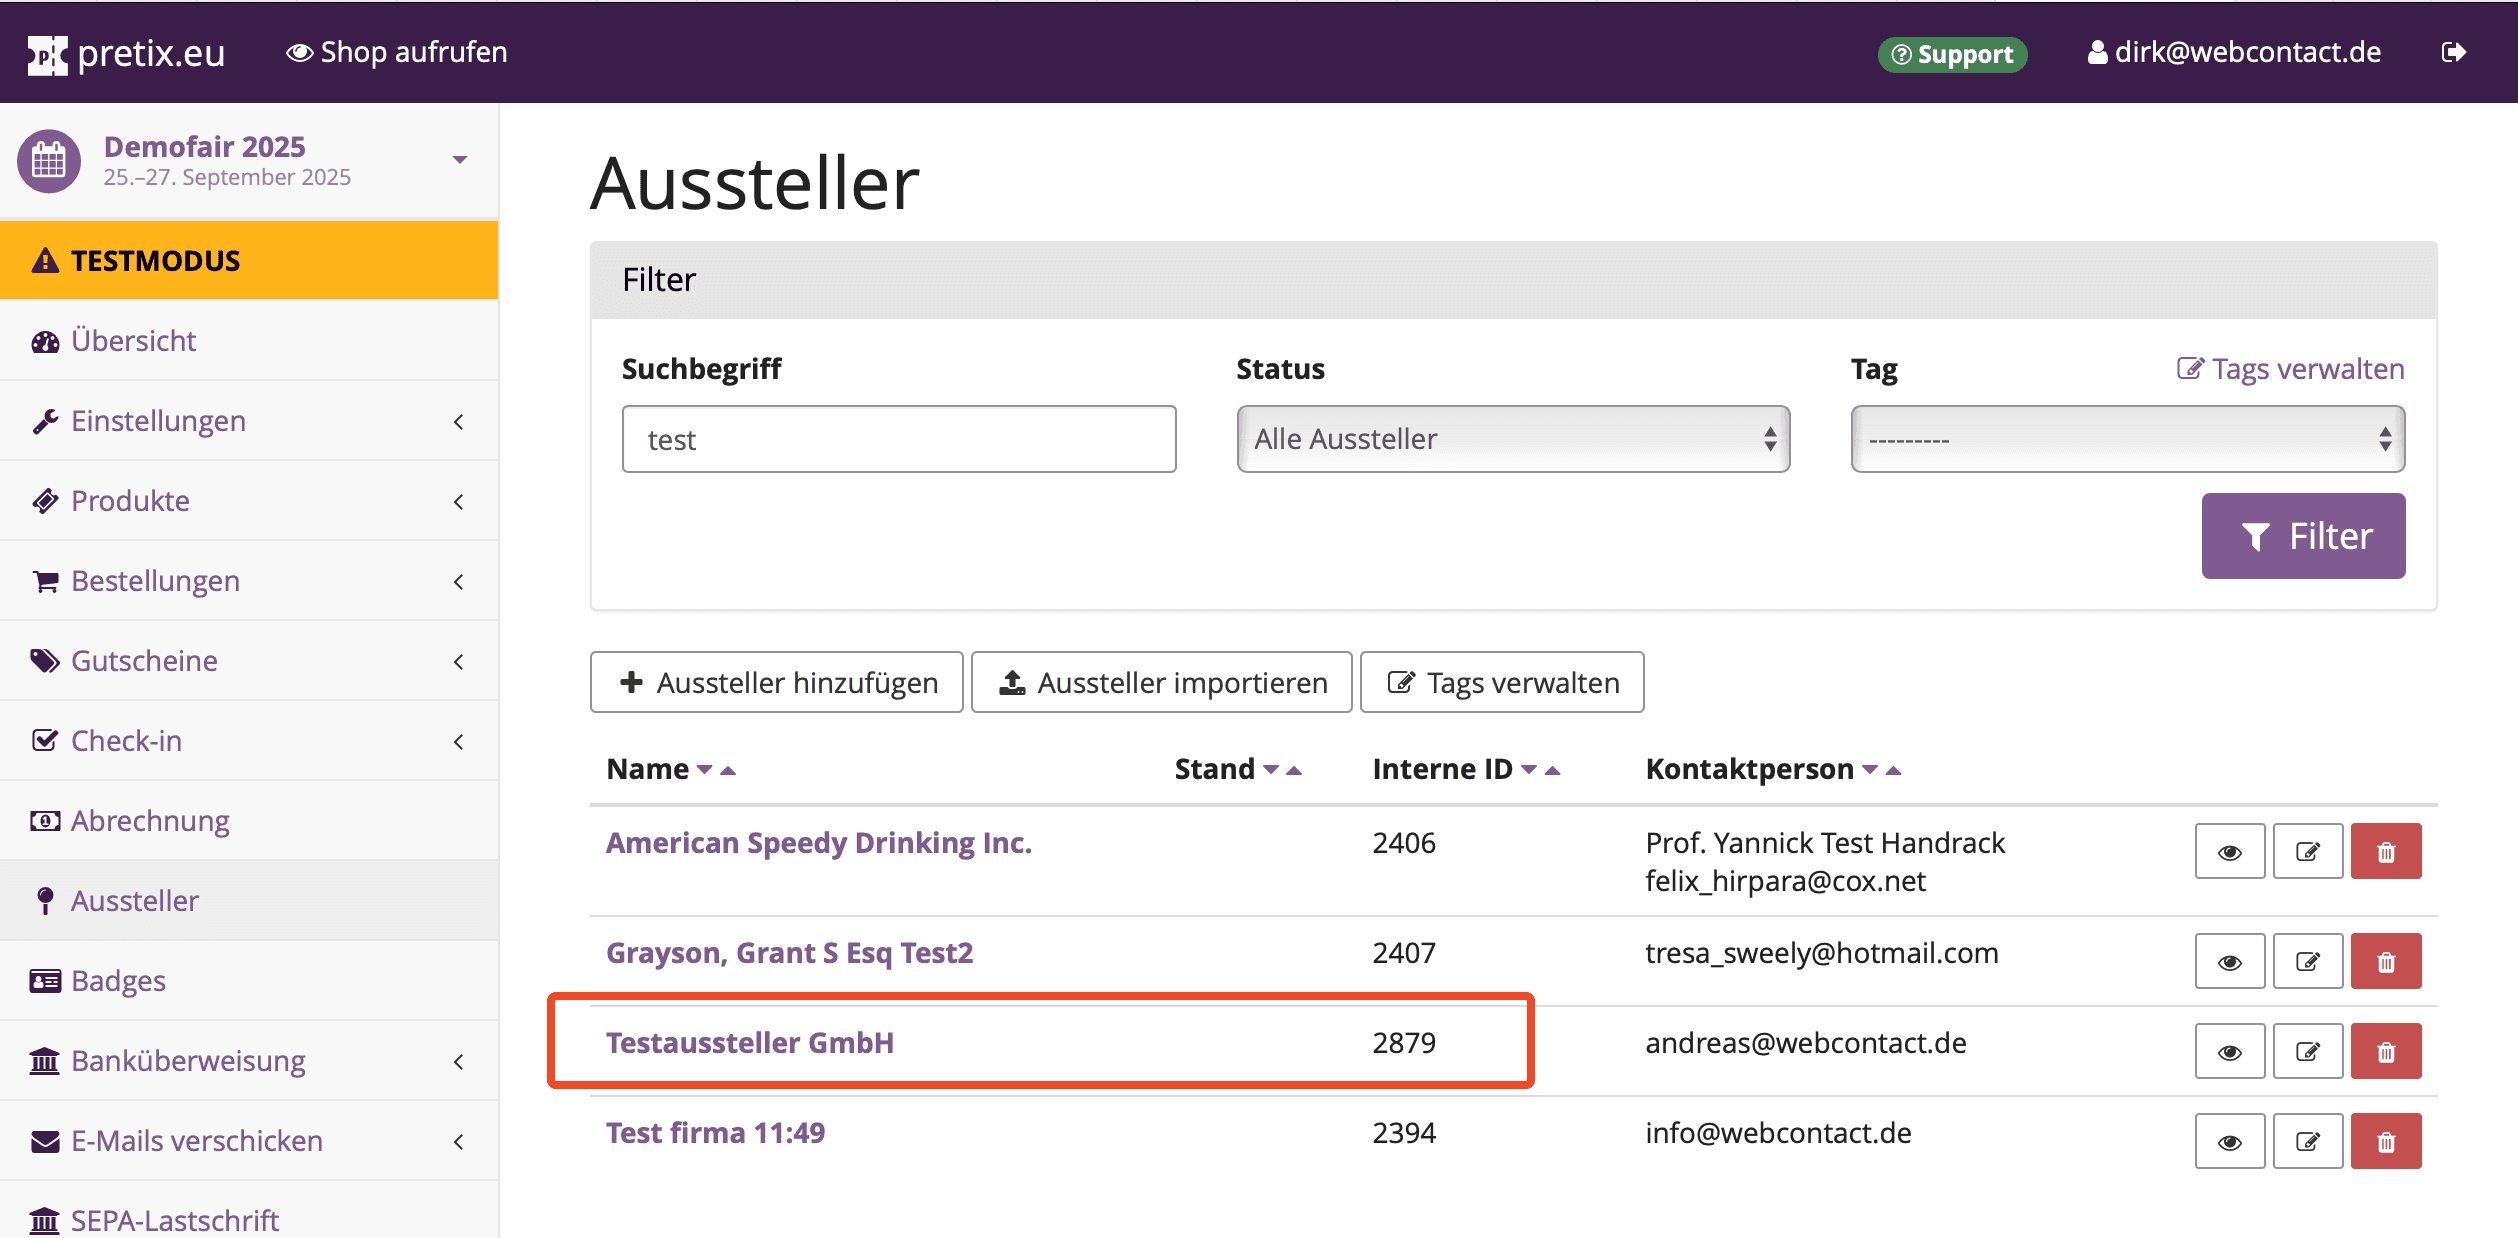Open the Status Alle Aussteller dropdown

pyautogui.click(x=1513, y=439)
